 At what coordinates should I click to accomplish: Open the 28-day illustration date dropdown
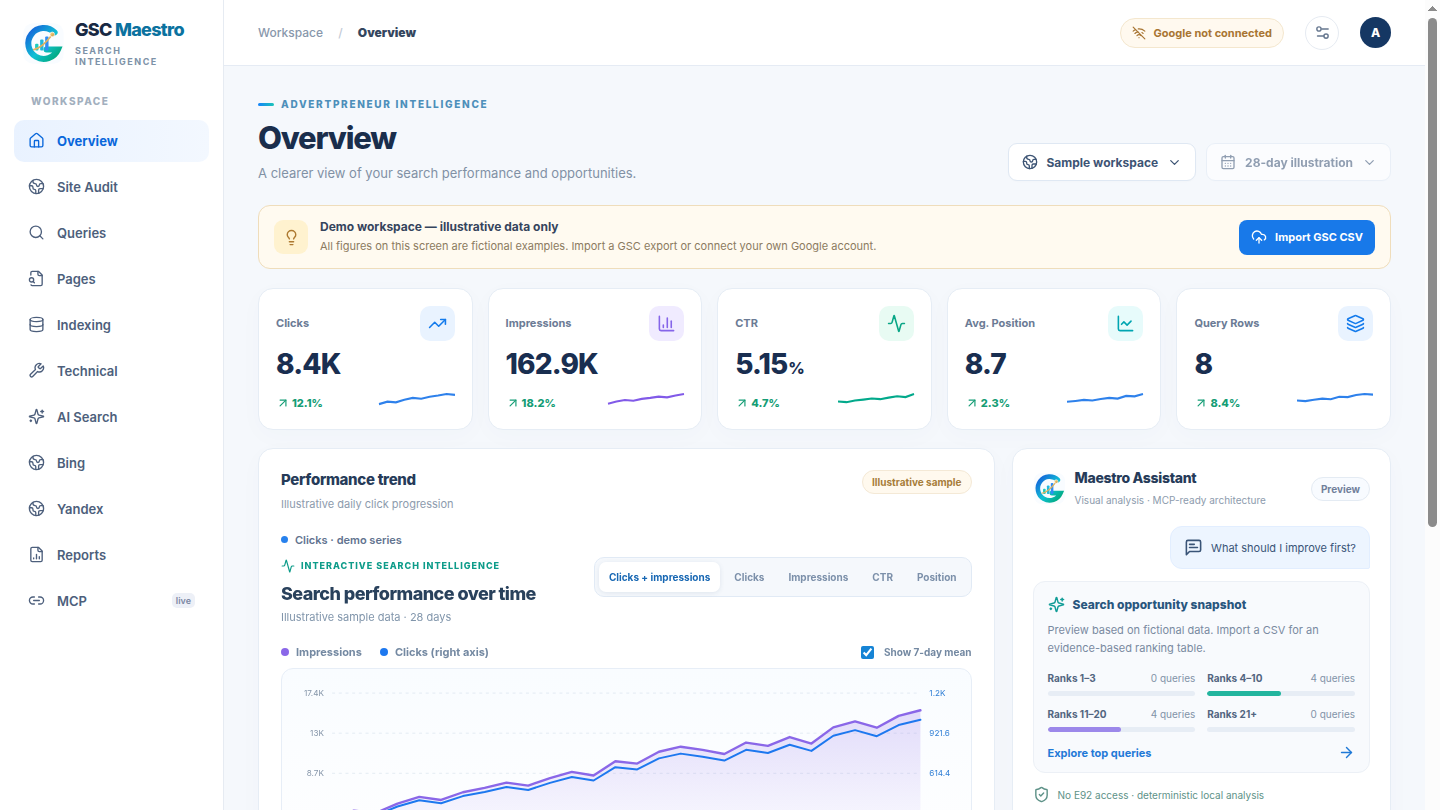coord(1298,163)
